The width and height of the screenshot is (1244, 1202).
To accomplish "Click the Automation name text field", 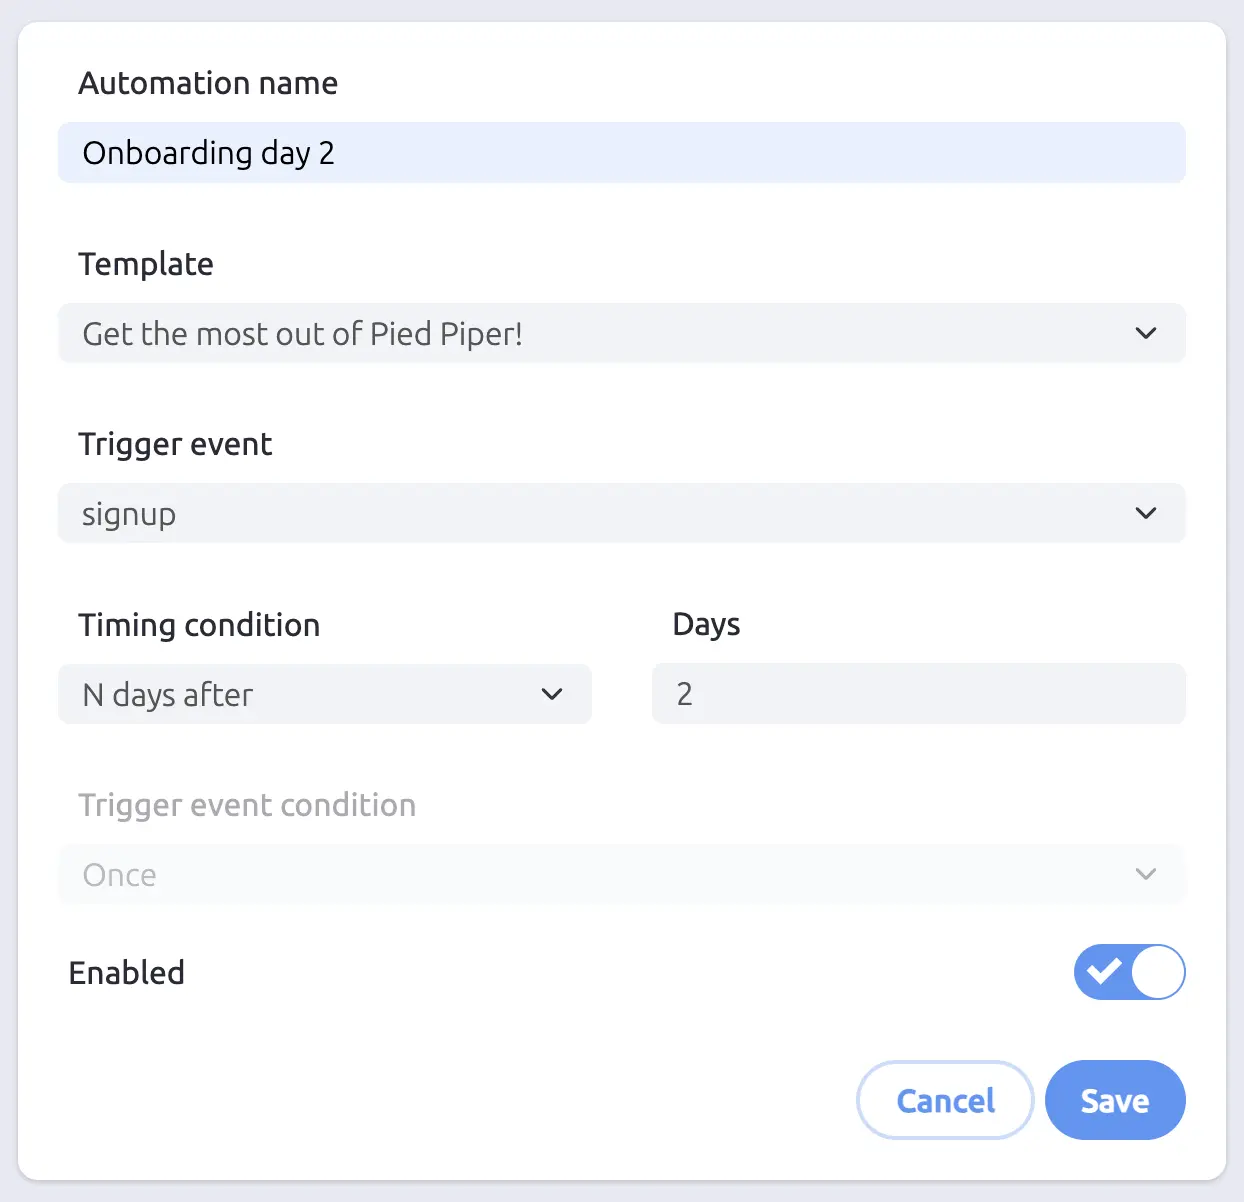I will pos(620,153).
